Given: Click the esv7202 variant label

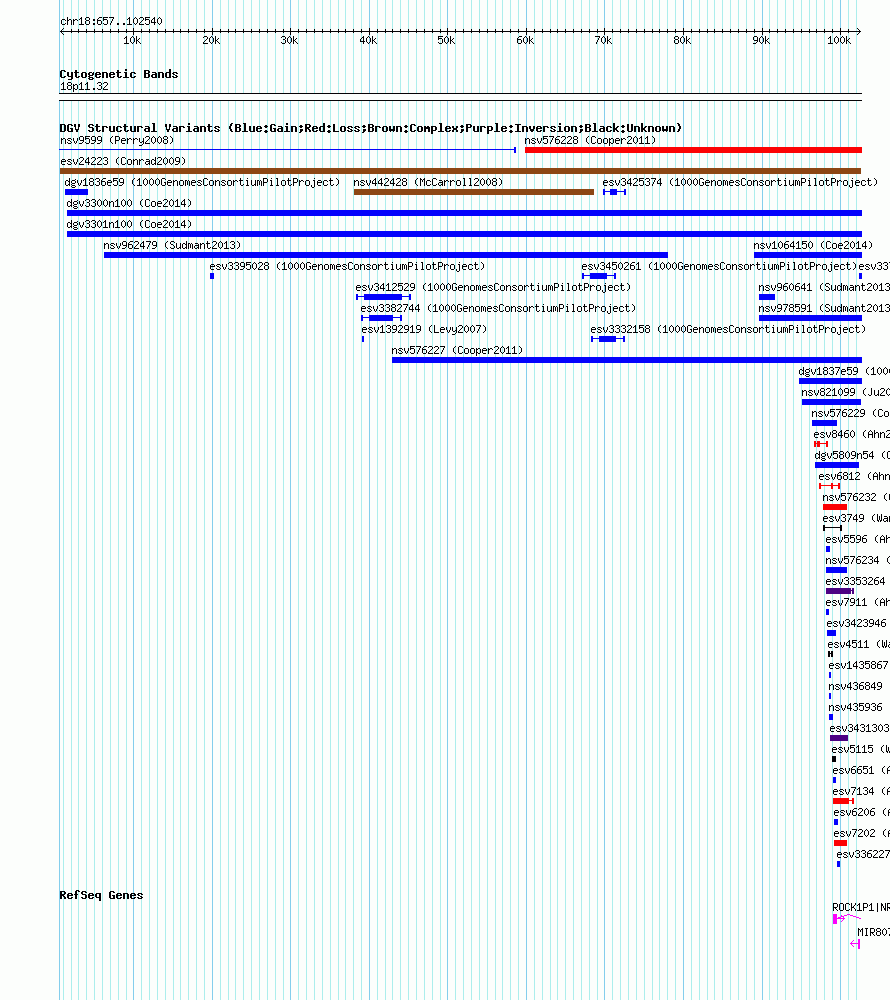Looking at the screenshot, I should click(861, 835).
